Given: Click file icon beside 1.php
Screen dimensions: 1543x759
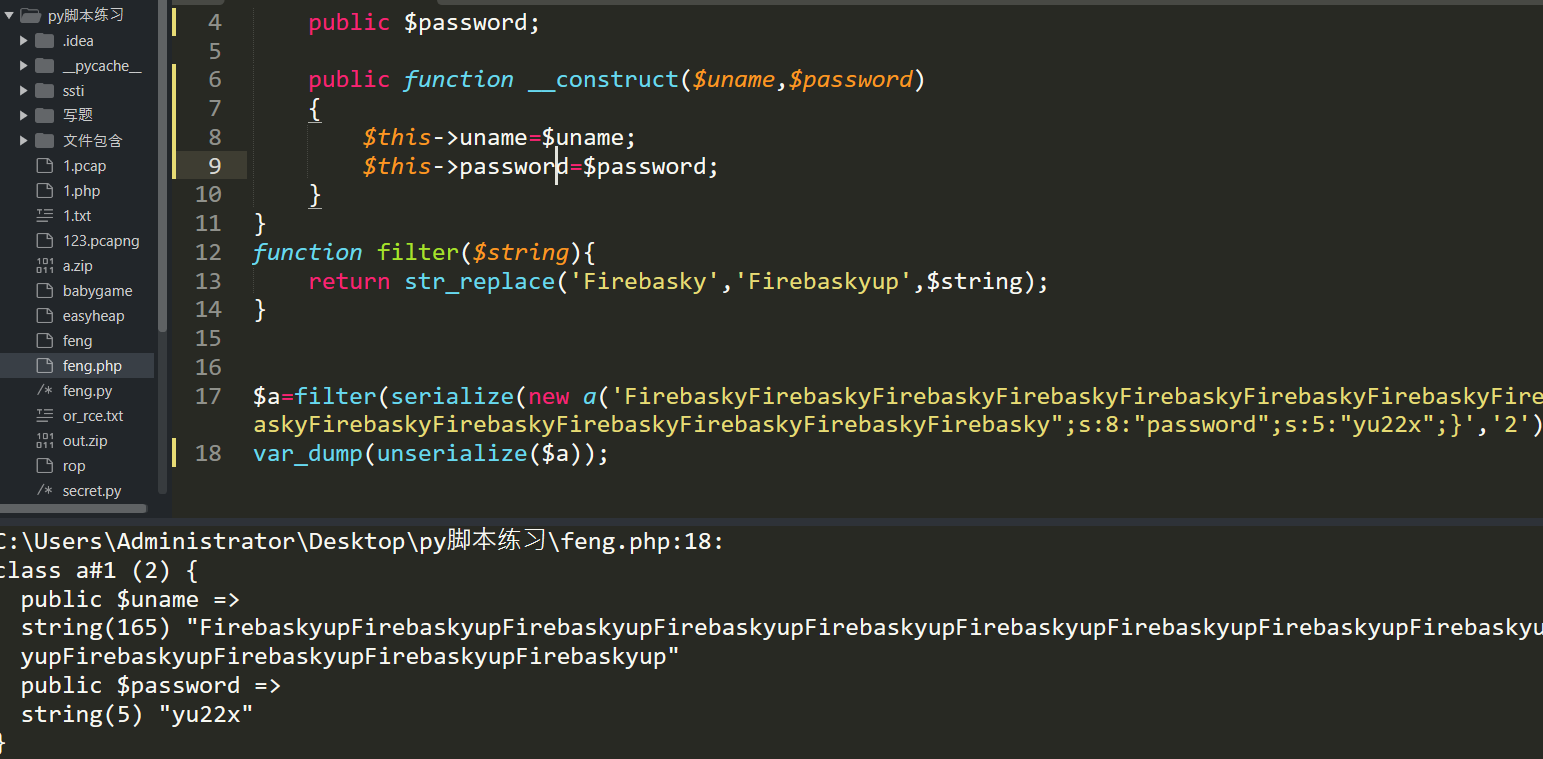Looking at the screenshot, I should pyautogui.click(x=44, y=190).
